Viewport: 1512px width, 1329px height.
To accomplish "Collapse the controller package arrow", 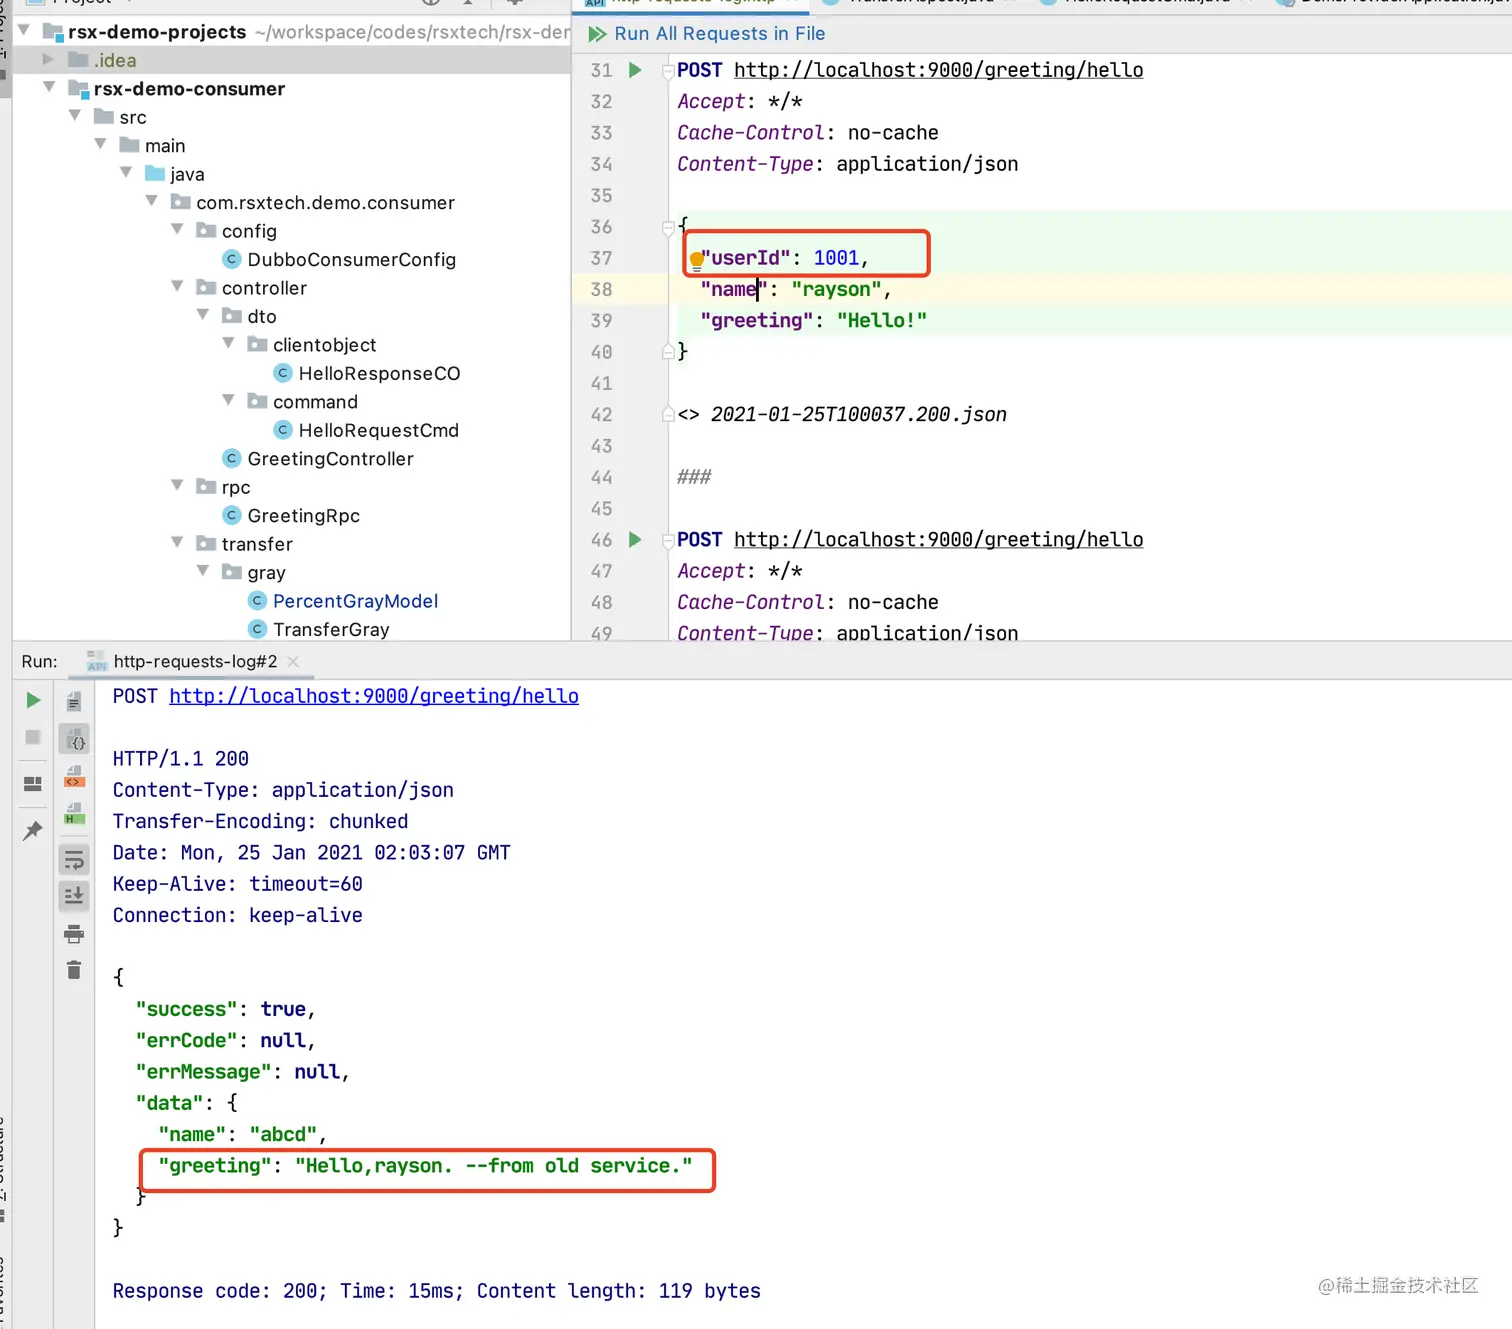I will [177, 287].
